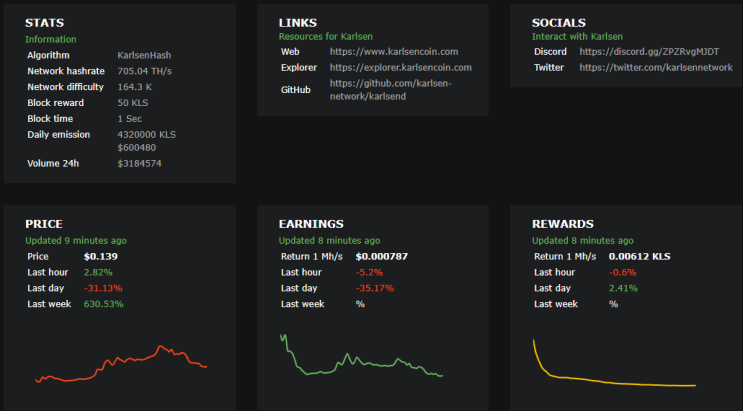Click the Explorer label in LINKS
Image resolution: width=743 pixels, height=411 pixels.
pyautogui.click(x=299, y=67)
